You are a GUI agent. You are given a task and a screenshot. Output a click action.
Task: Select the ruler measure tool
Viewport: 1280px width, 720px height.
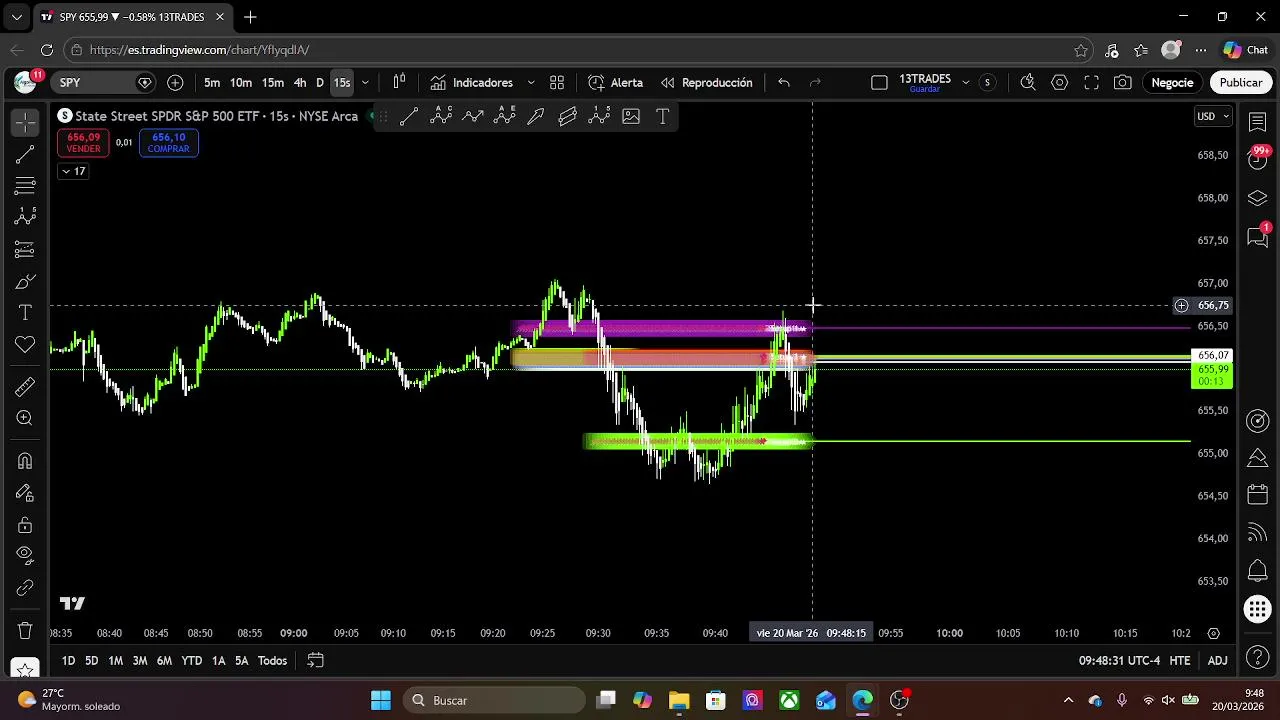25,387
